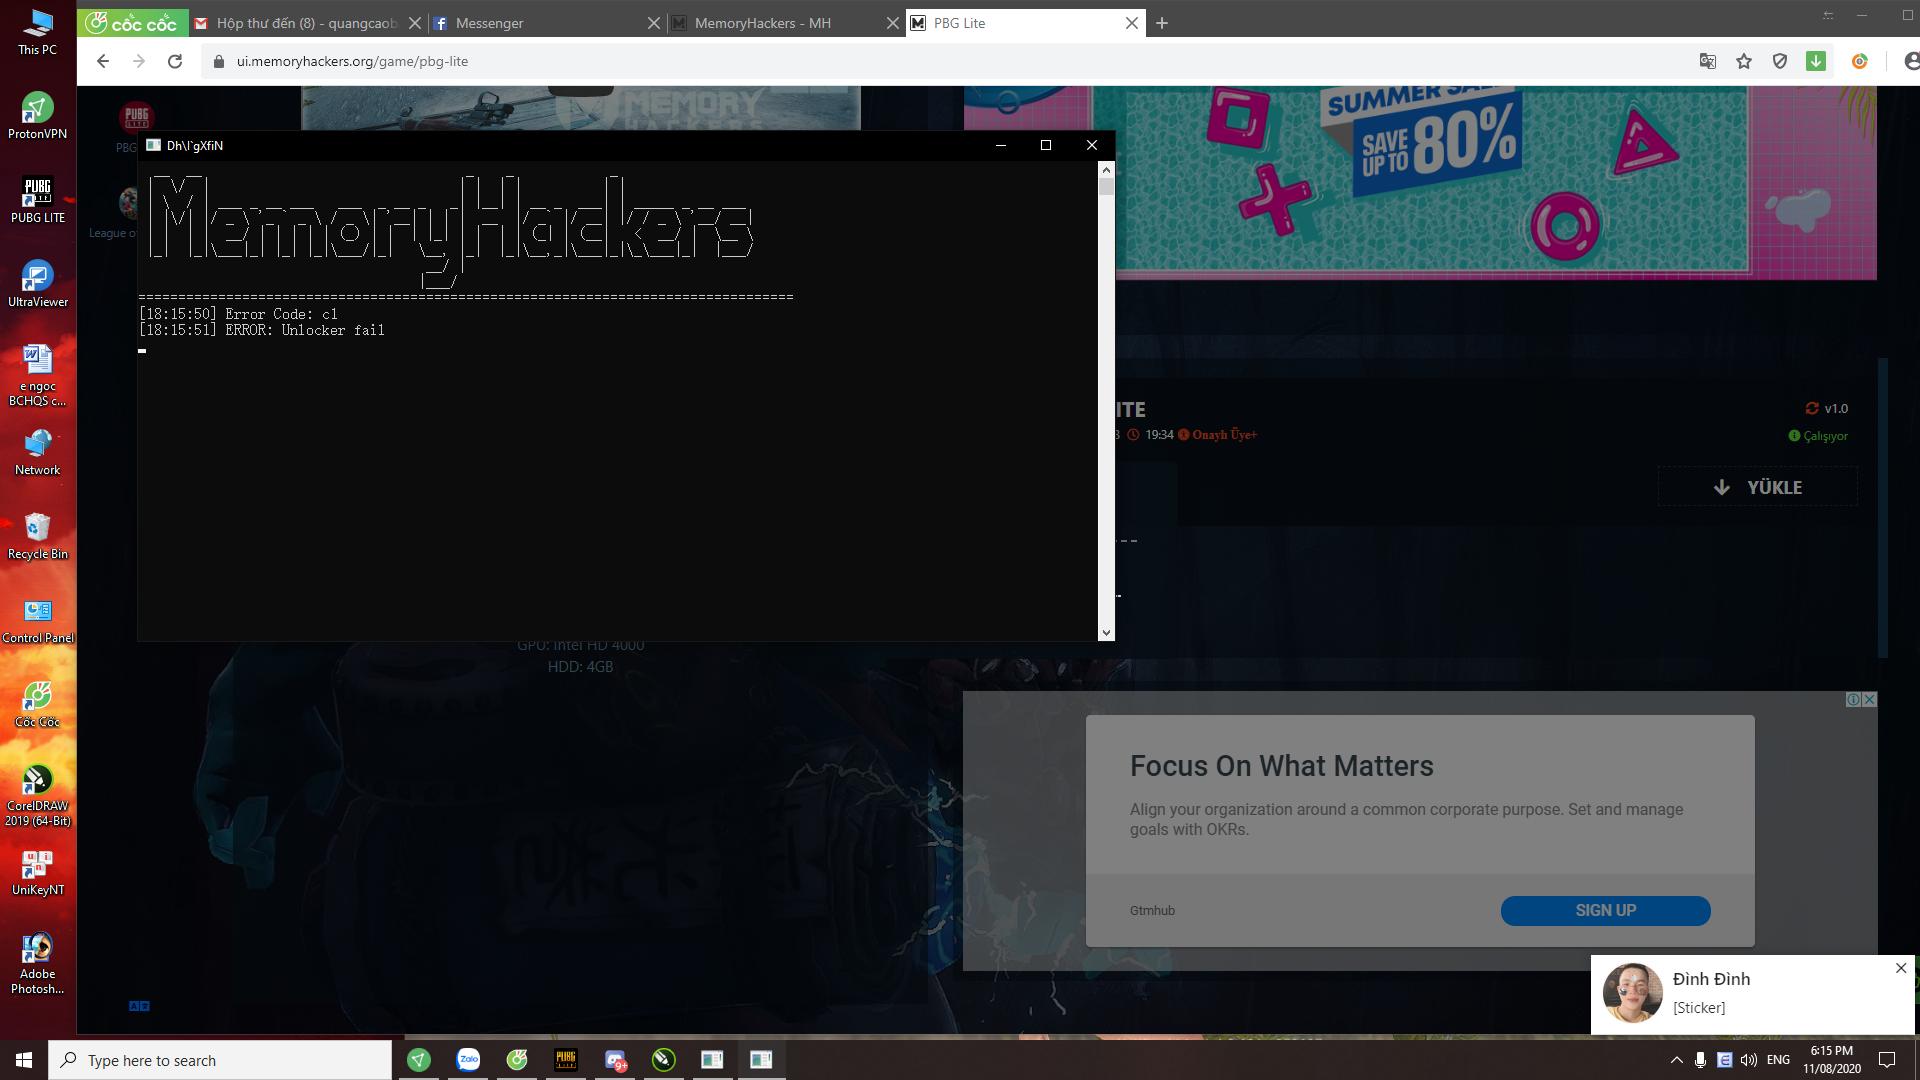Image resolution: width=1920 pixels, height=1080 pixels.
Task: Open the Cốc Cốc taskbar icon
Action: [x=517, y=1060]
